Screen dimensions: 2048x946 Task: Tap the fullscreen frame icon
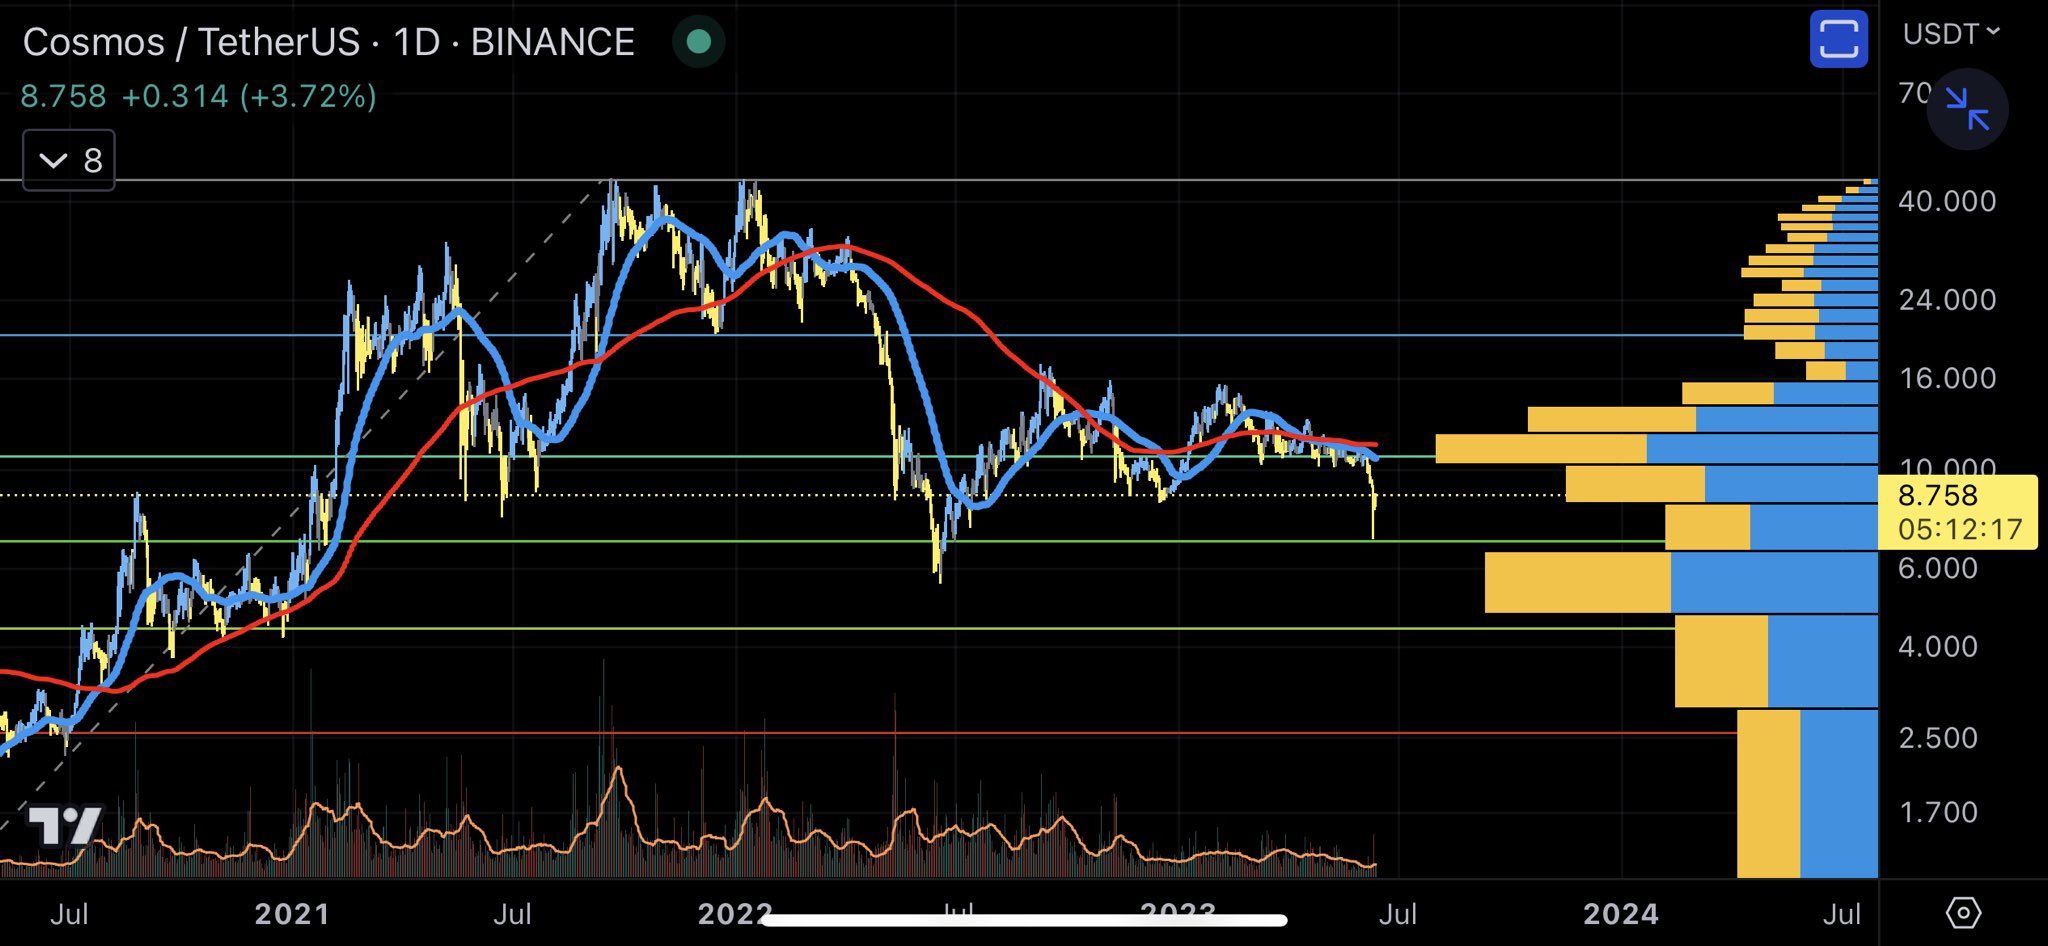point(1838,40)
